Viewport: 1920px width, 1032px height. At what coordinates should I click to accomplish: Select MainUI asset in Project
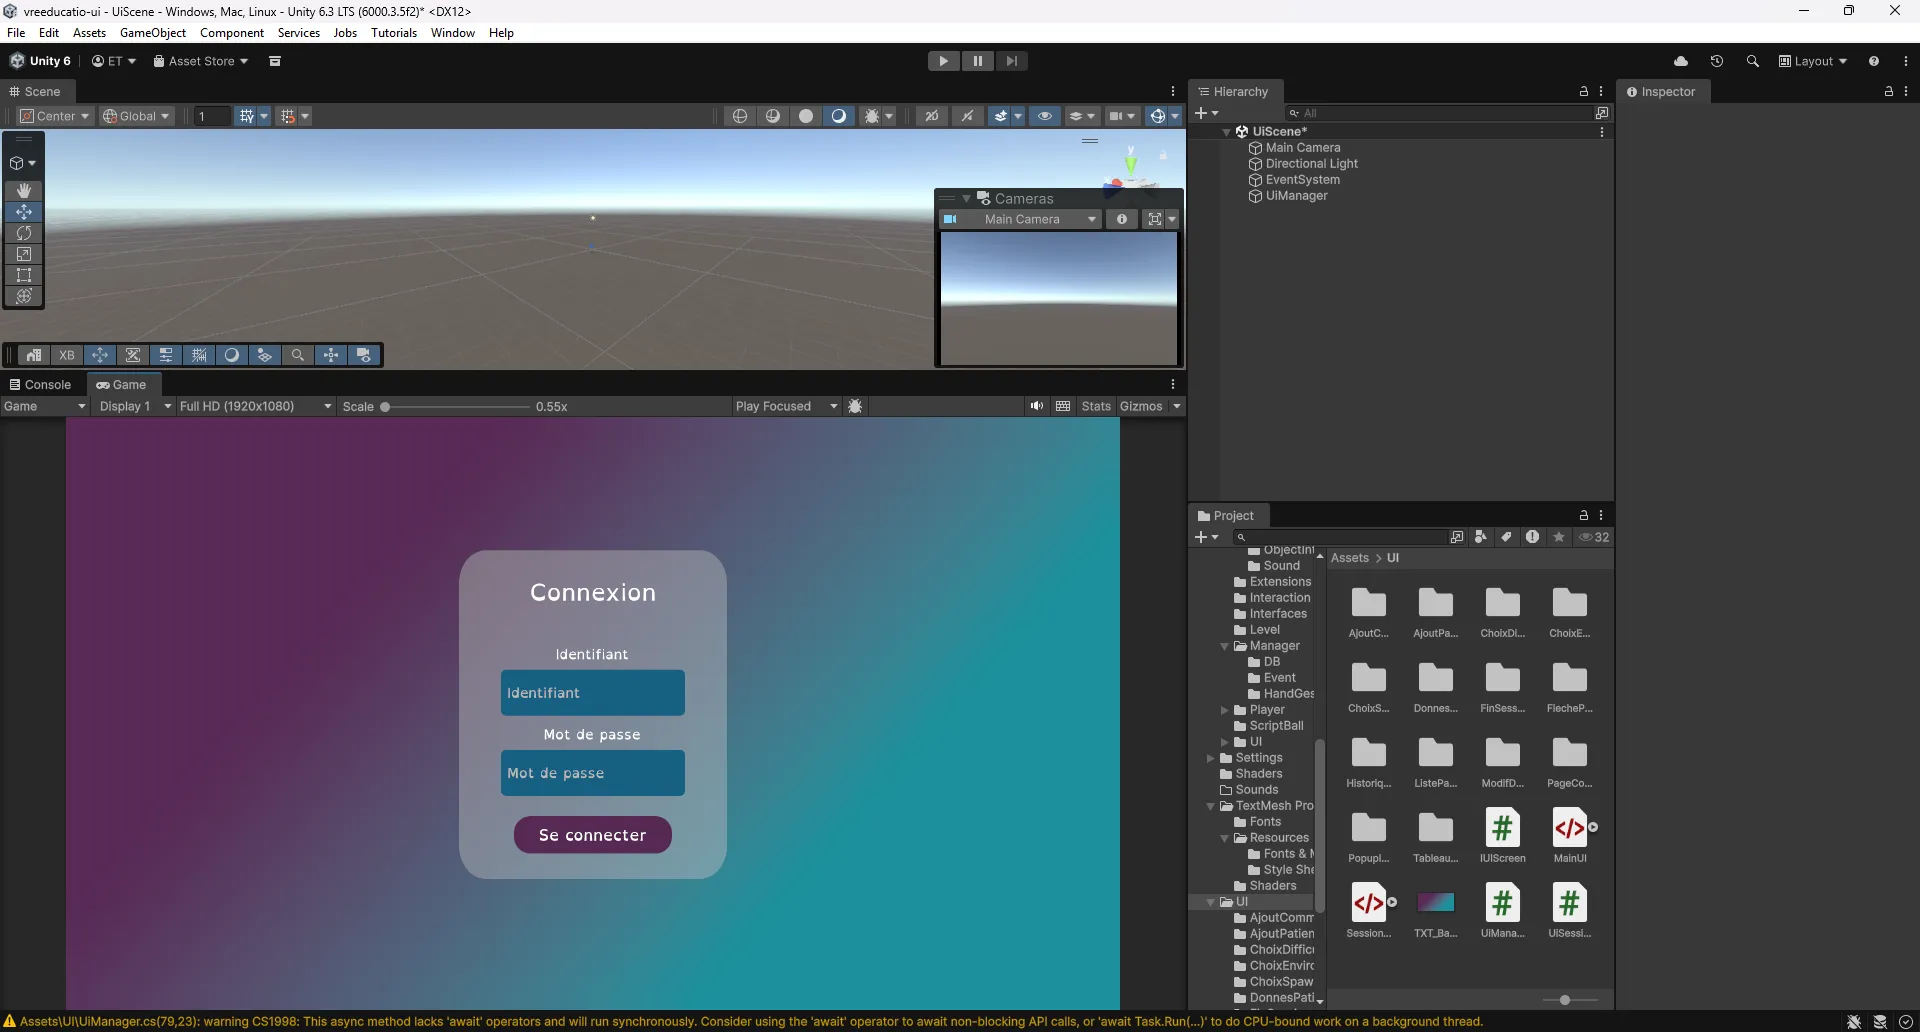pos(1569,835)
